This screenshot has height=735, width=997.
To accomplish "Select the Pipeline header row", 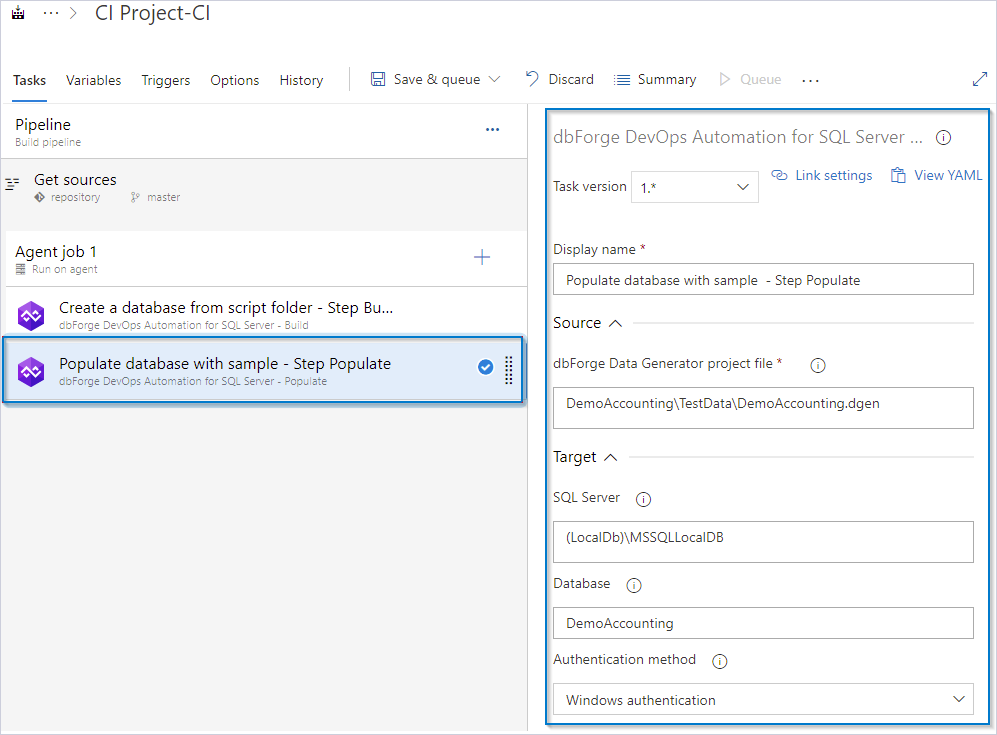I will tap(264, 132).
